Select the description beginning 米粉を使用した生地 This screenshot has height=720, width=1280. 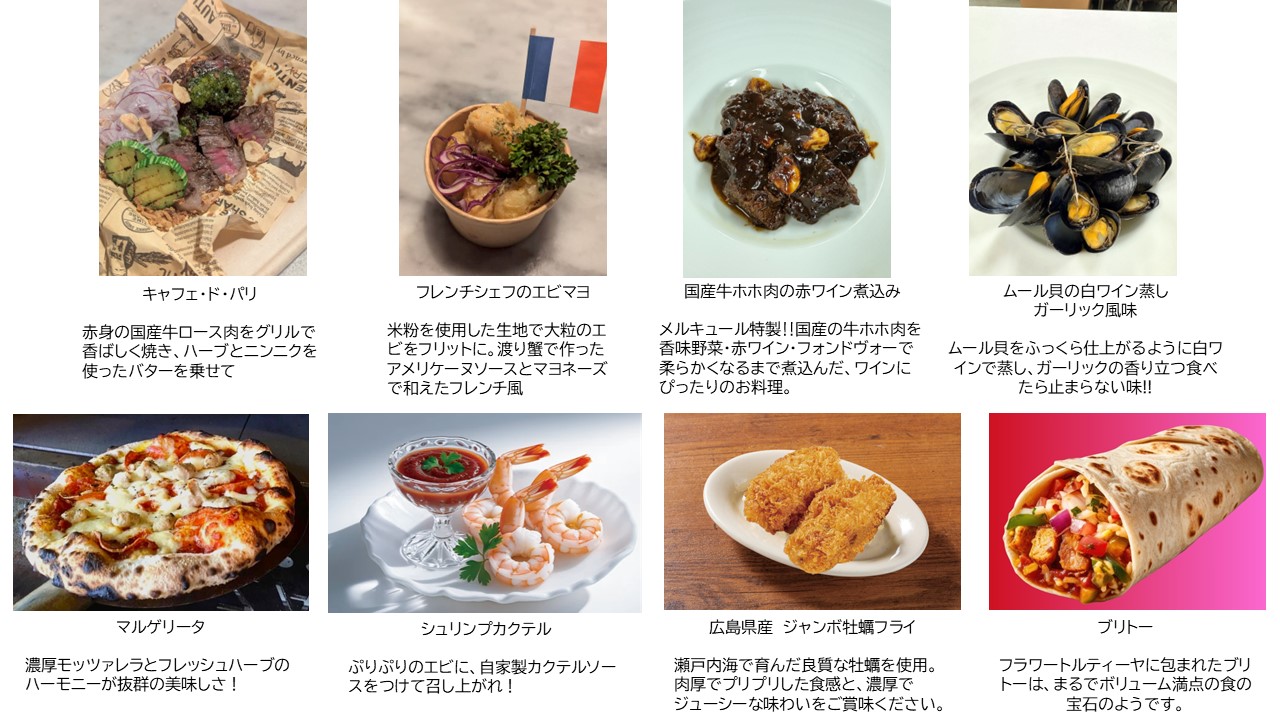coord(497,359)
